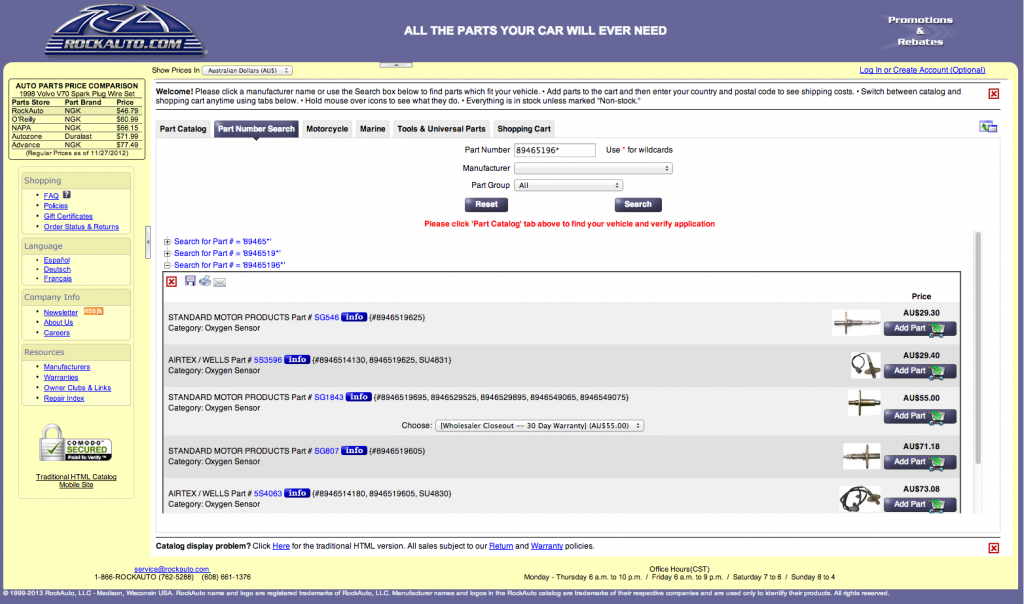1024x604 pixels.
Task: Collapse the top header panel arrow
Action: click(396, 65)
